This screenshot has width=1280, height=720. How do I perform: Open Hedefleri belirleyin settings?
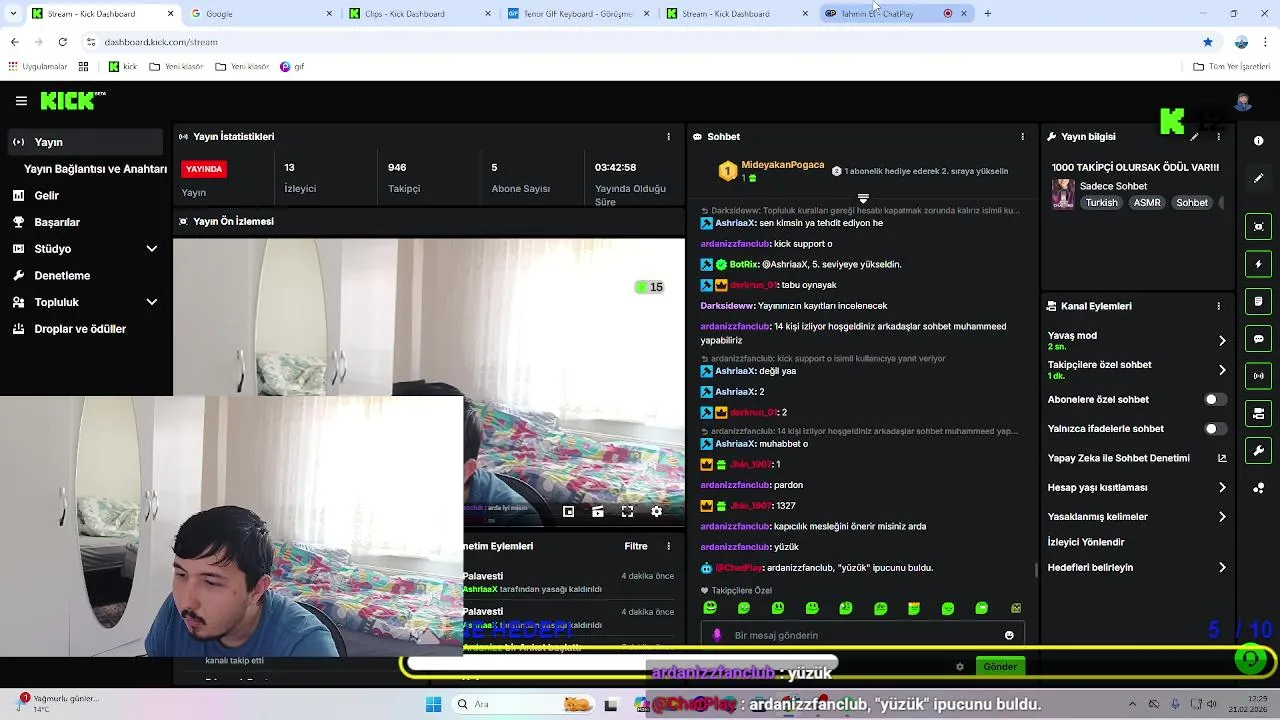tap(1137, 567)
